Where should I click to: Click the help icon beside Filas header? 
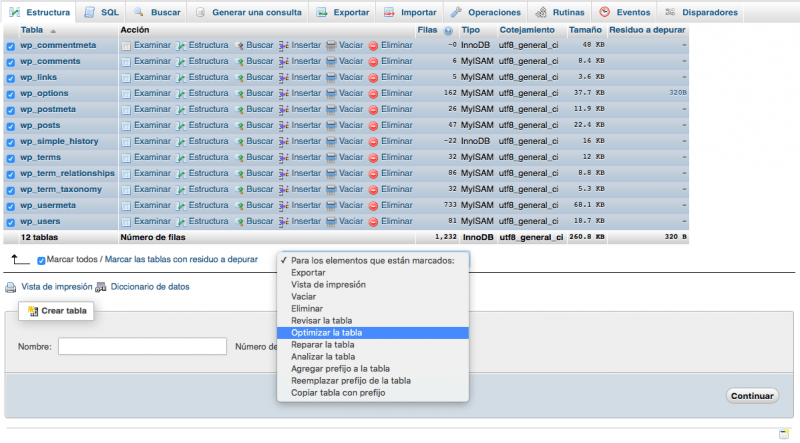[448, 31]
